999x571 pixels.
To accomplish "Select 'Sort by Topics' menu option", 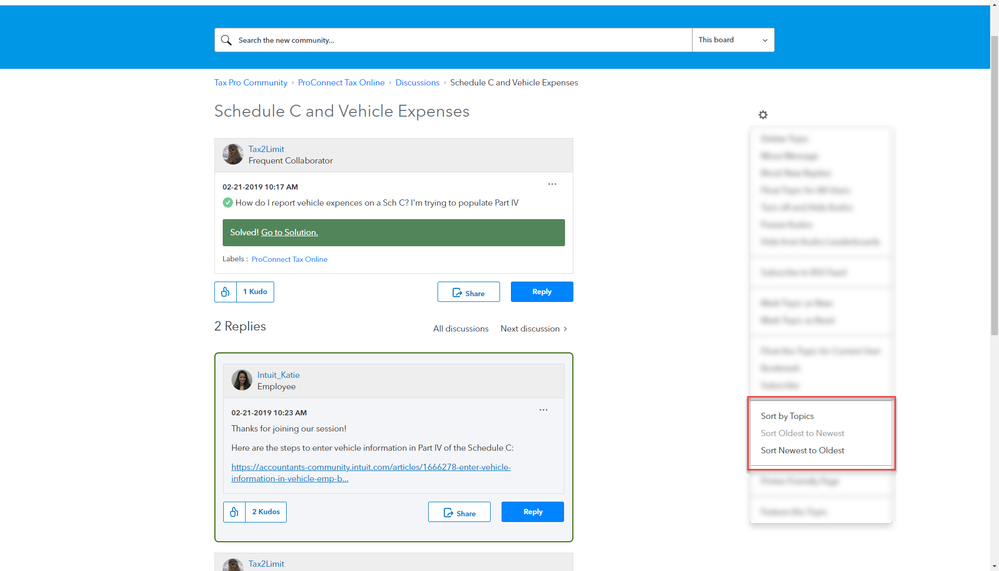I will coord(787,416).
